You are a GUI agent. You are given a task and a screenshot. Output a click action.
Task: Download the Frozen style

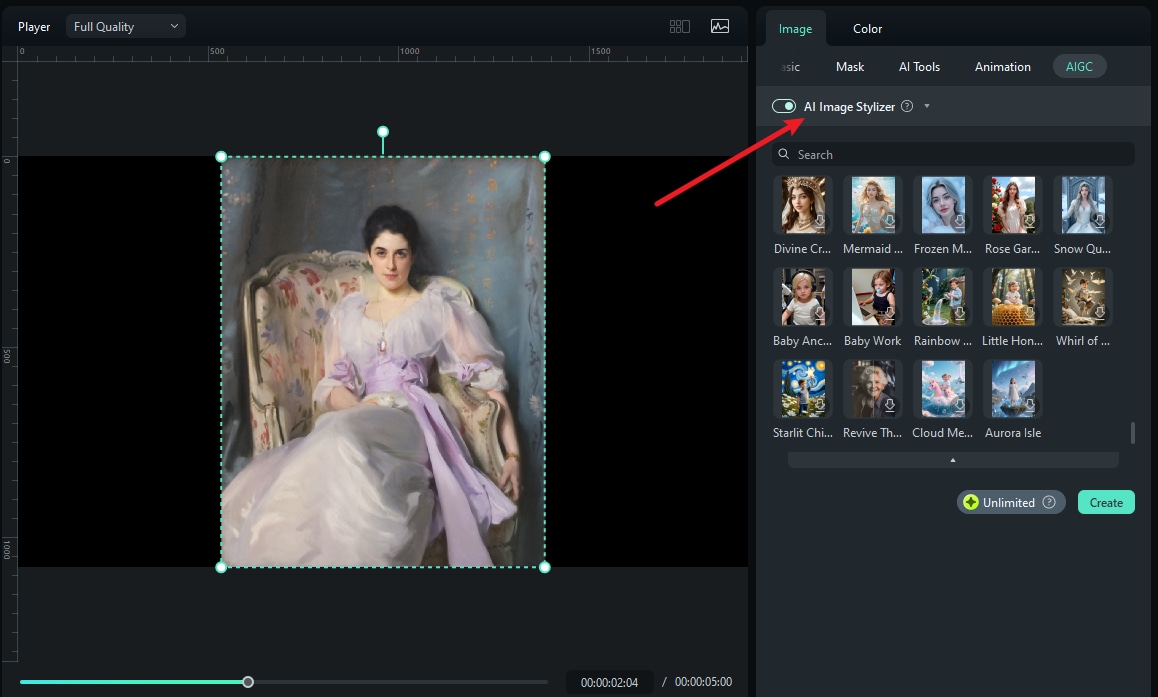click(x=959, y=221)
